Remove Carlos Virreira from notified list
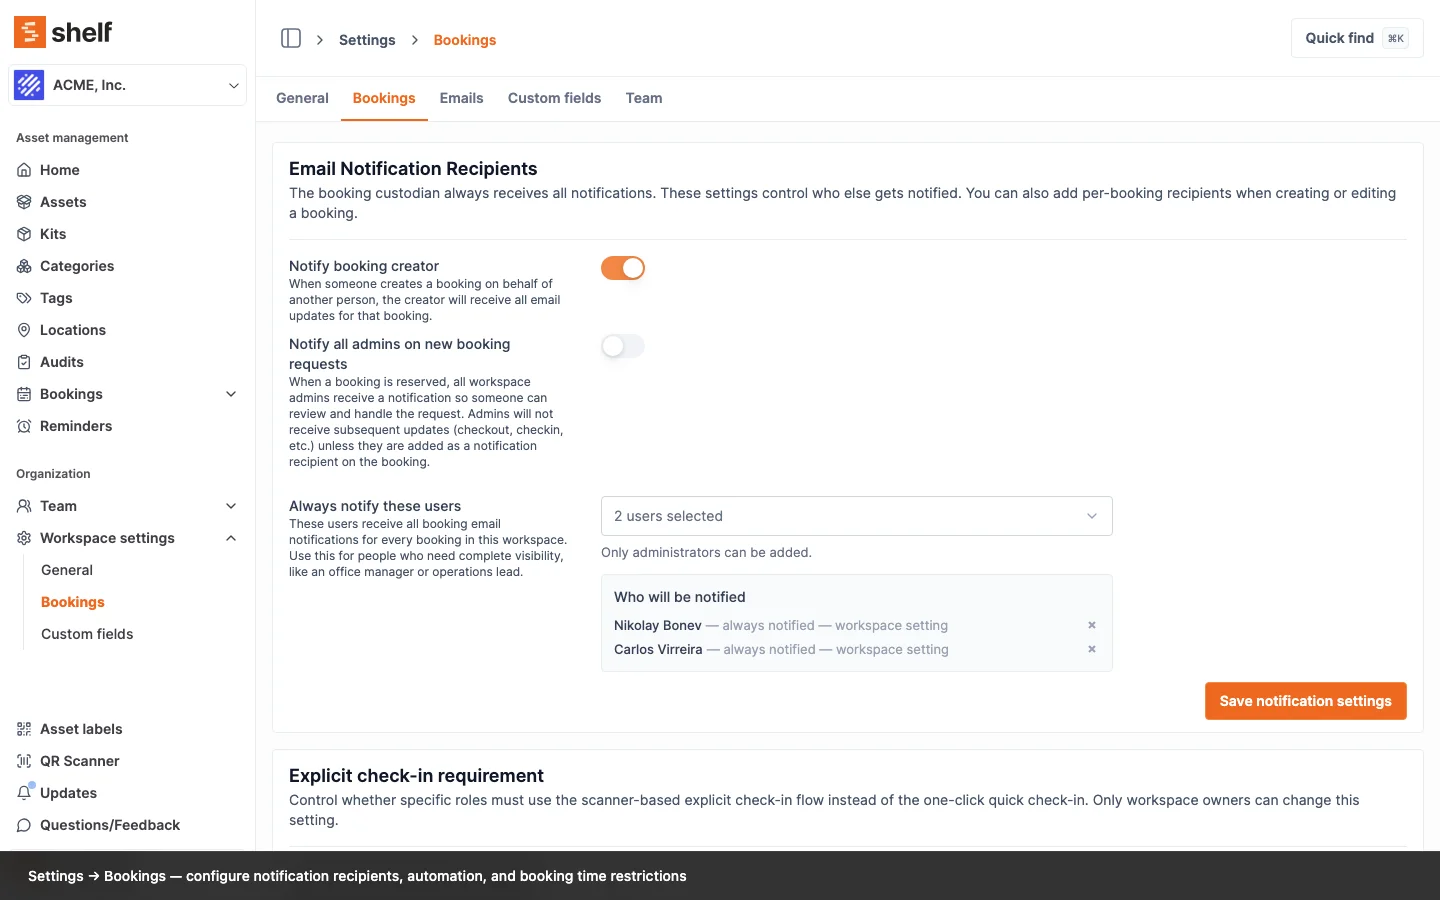1440x900 pixels. click(1092, 649)
